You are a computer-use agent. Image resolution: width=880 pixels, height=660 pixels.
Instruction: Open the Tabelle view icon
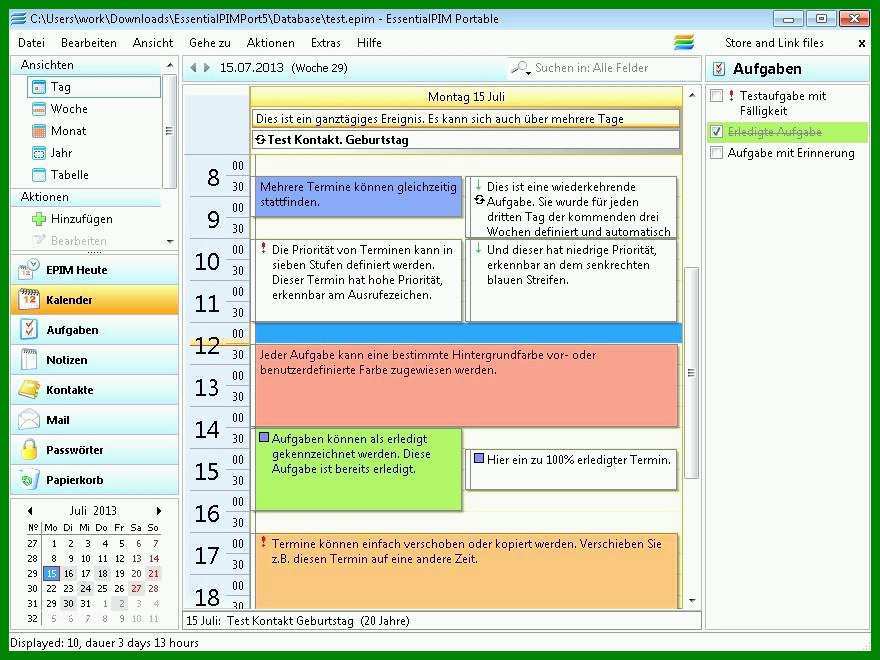39,175
